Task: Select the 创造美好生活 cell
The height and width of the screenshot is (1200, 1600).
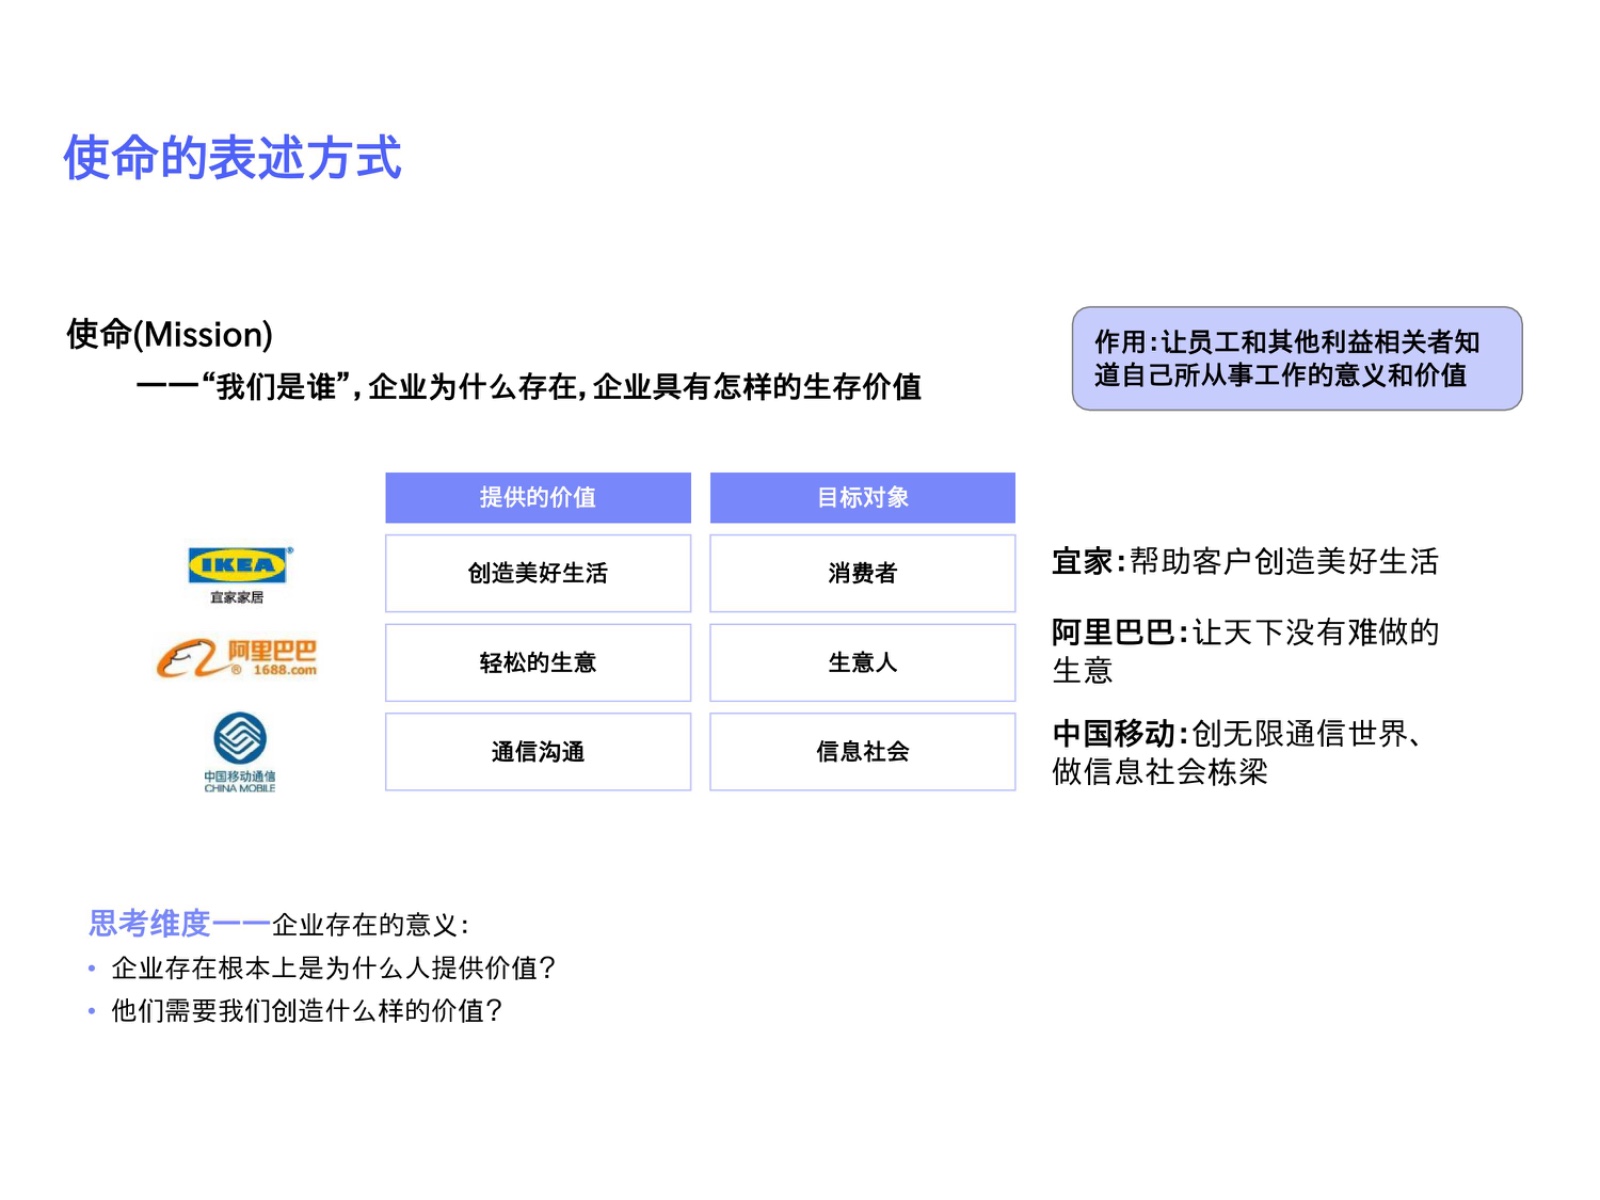Action: pyautogui.click(x=538, y=573)
